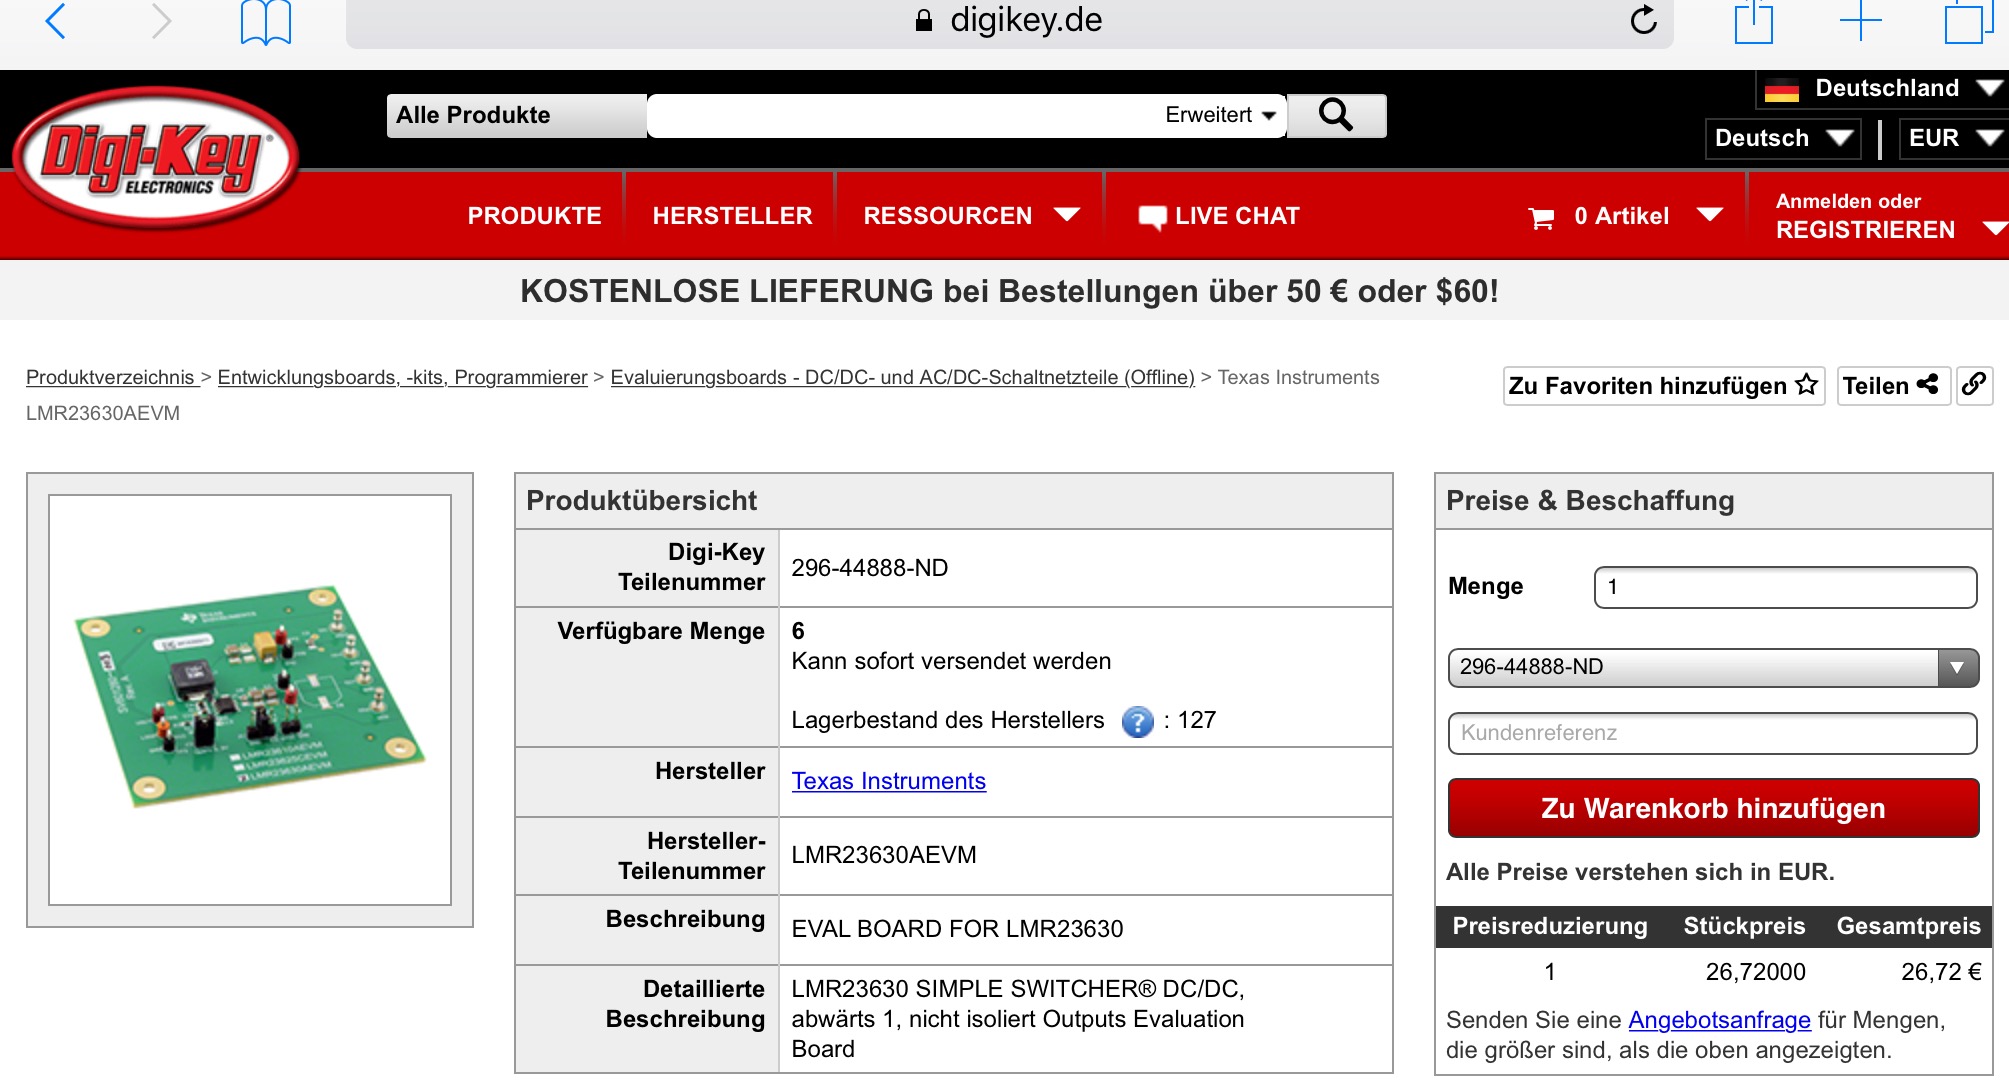Change currency via EUR dropdown
The width and height of the screenshot is (2009, 1085).
(1954, 138)
